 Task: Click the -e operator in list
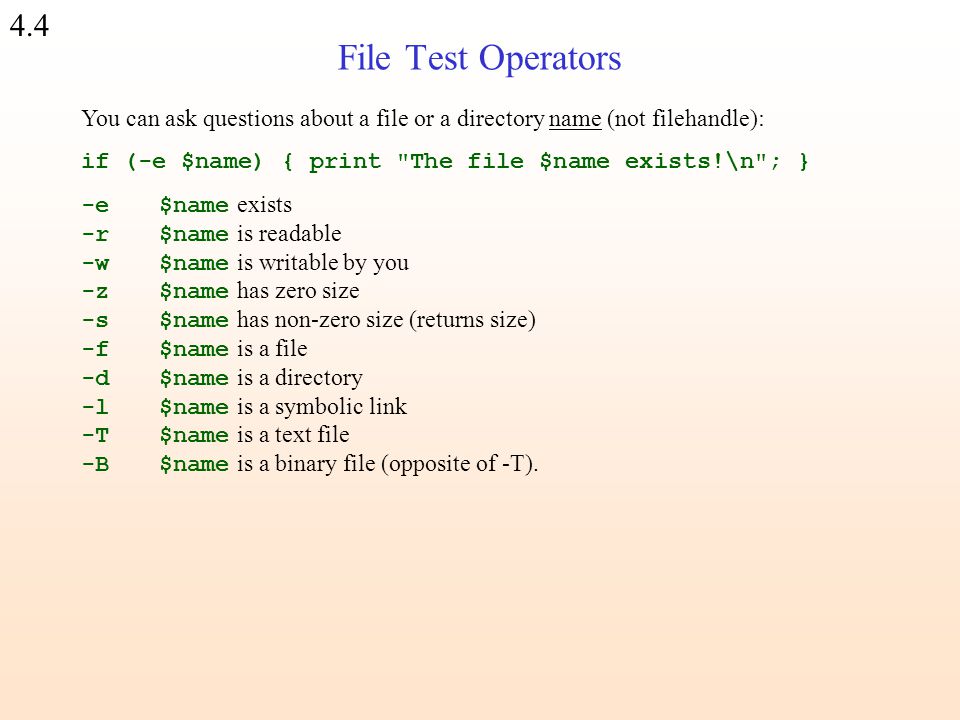[x=96, y=204]
